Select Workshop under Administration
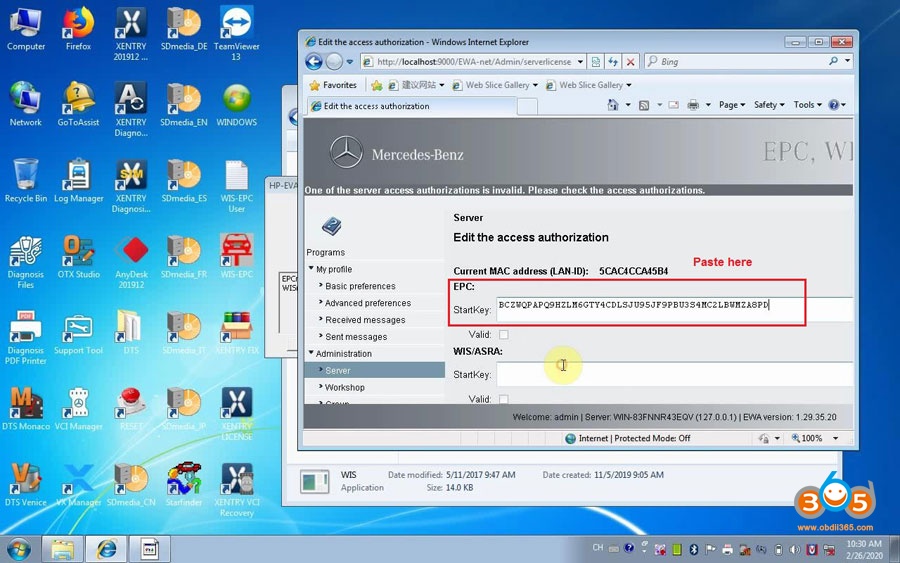Image resolution: width=900 pixels, height=563 pixels. (x=344, y=387)
